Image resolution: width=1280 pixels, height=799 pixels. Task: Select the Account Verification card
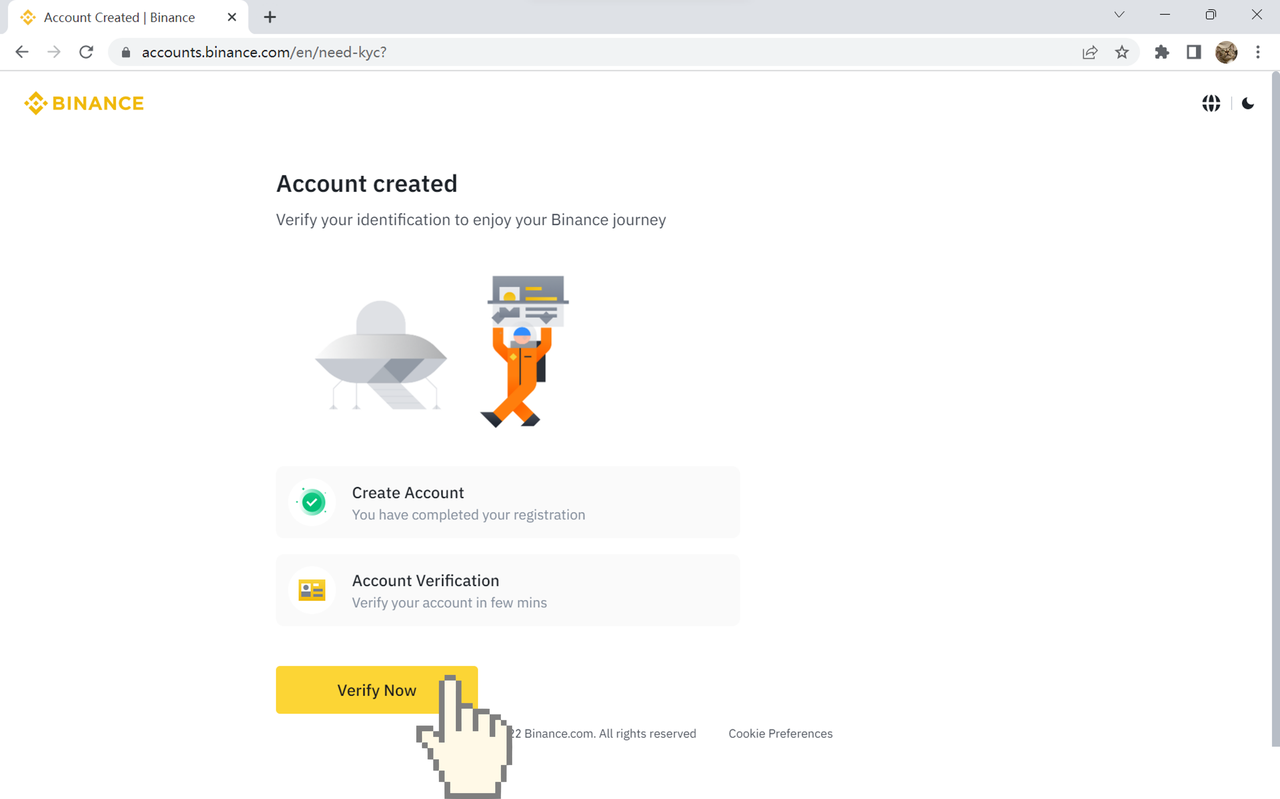[508, 590]
